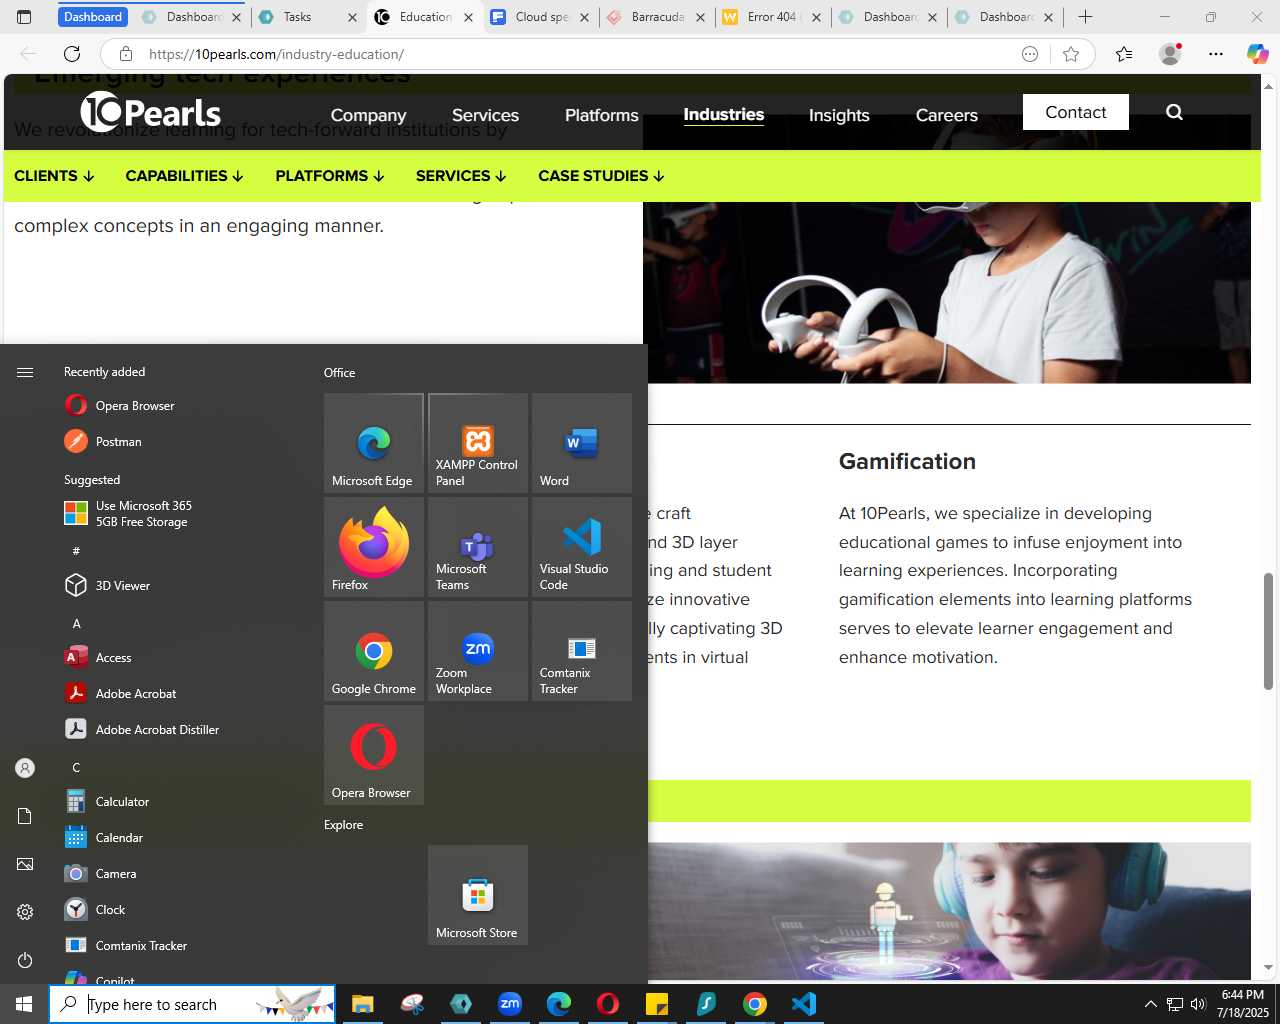Launch Google Chrome tile
The height and width of the screenshot is (1024, 1280).
click(374, 651)
